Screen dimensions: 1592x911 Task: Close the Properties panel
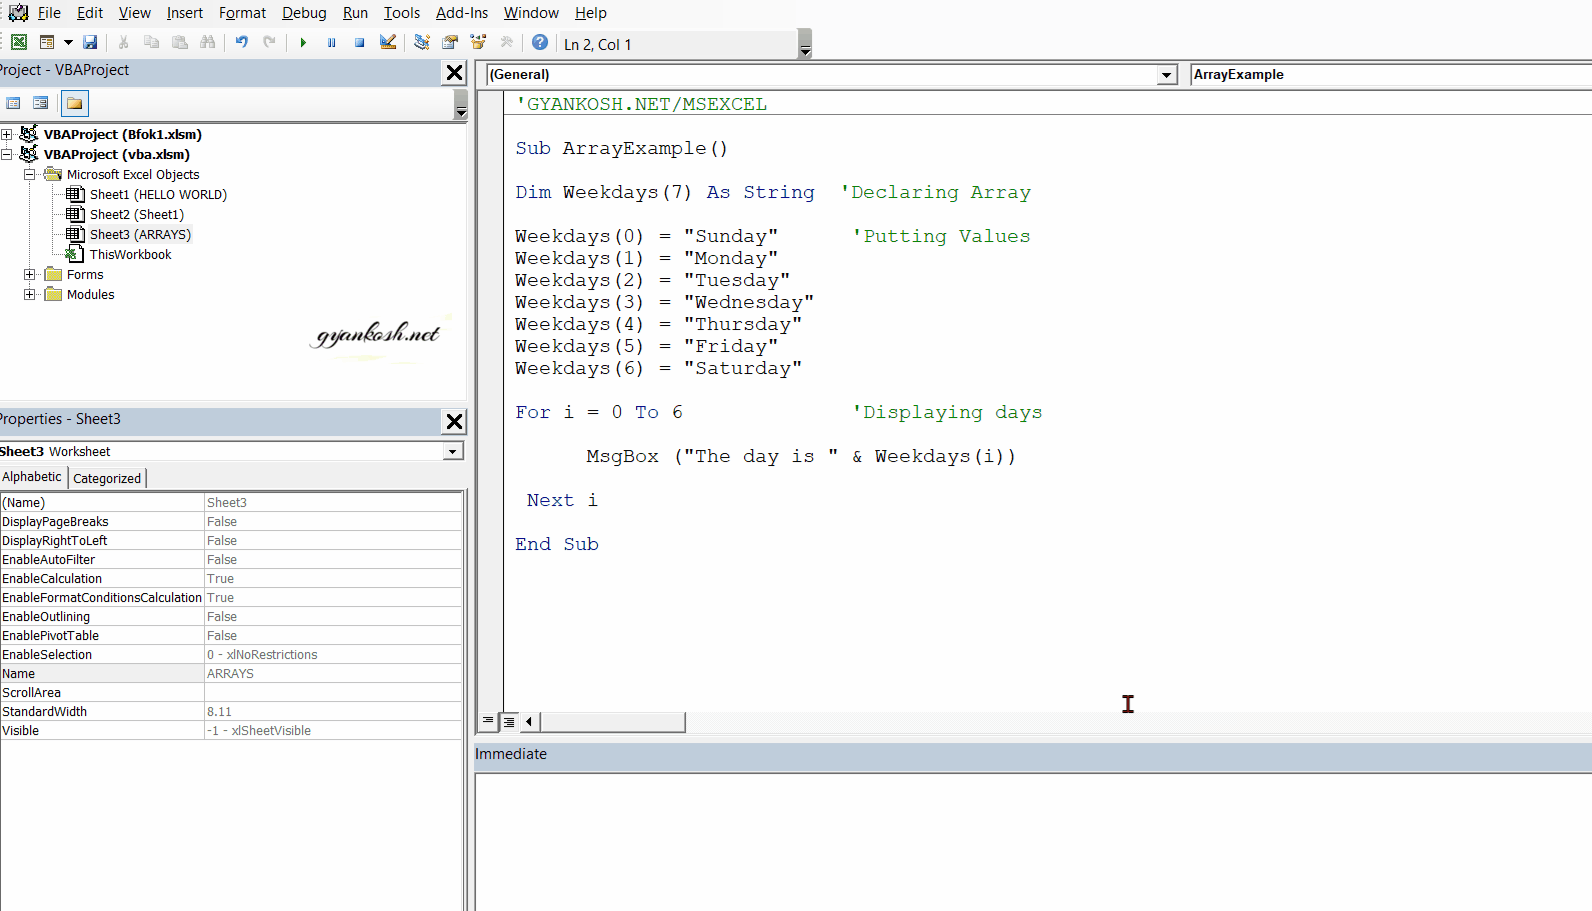click(454, 421)
